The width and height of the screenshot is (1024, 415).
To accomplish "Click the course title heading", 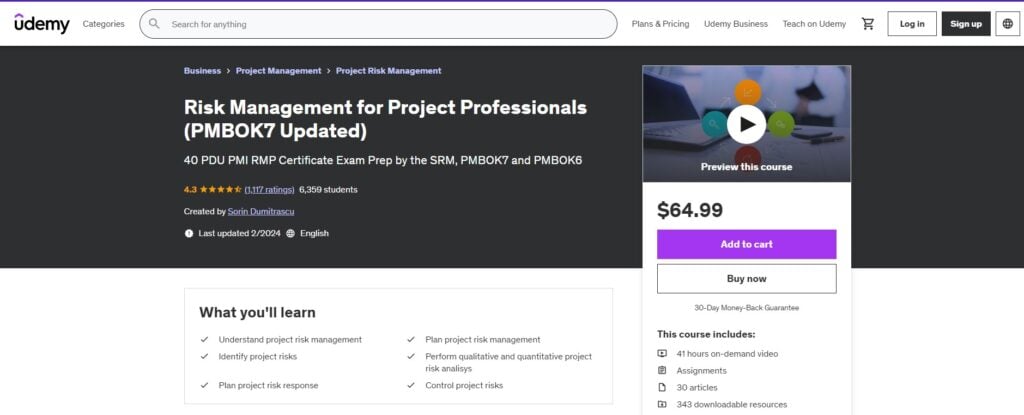I will click(385, 119).
